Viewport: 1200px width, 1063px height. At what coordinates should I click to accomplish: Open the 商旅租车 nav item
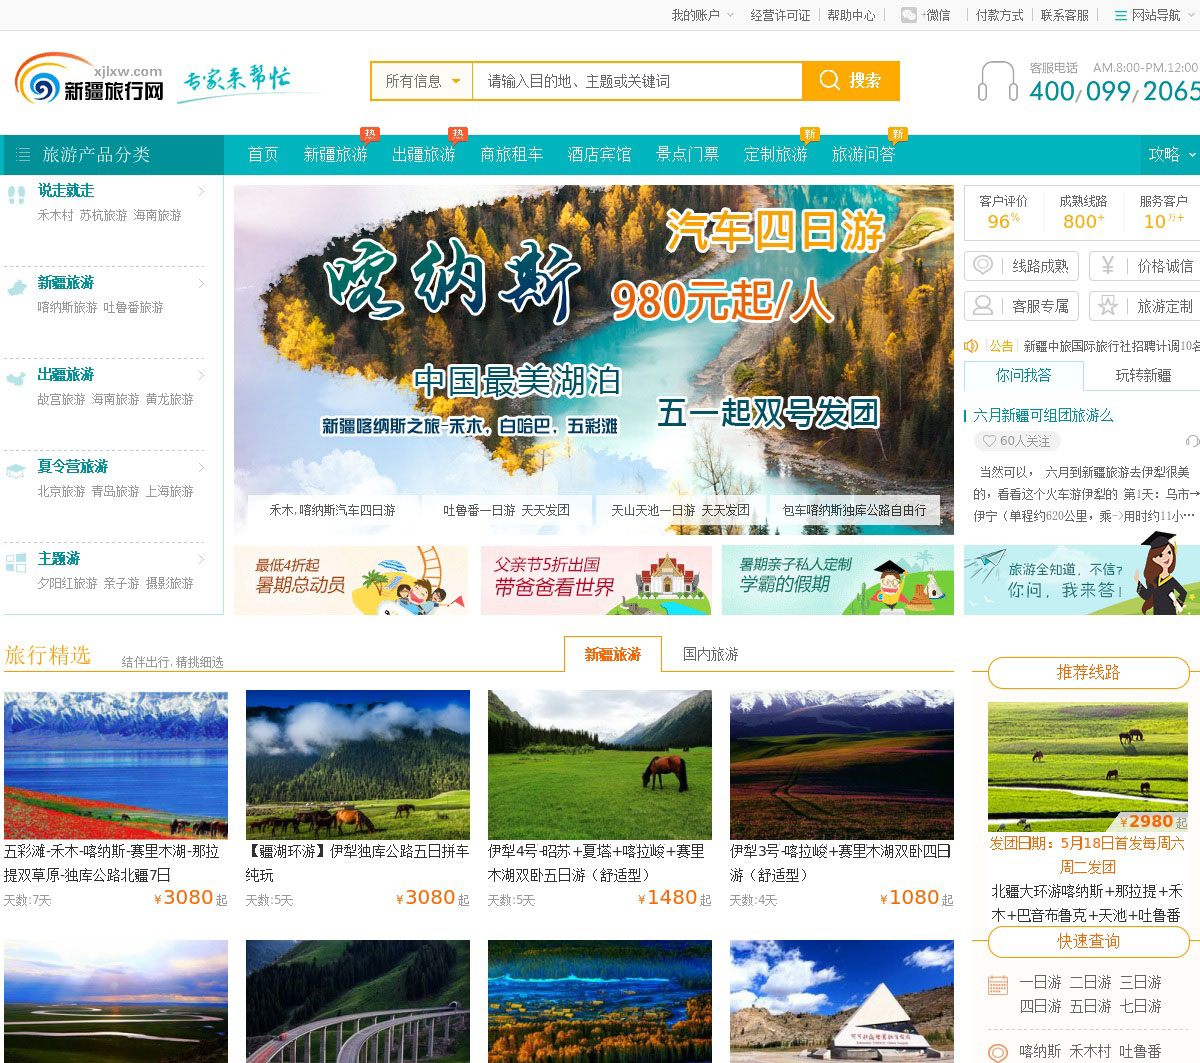click(511, 155)
